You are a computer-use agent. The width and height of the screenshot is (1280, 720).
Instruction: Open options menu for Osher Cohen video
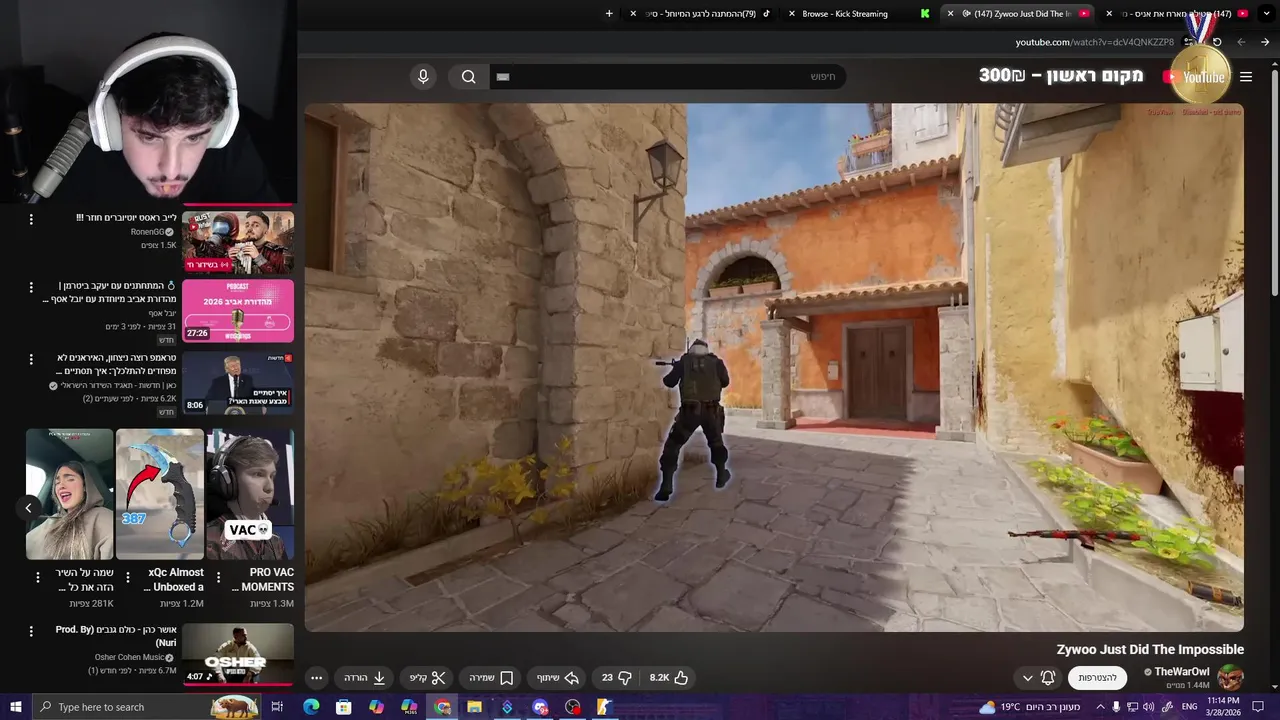[x=31, y=632]
